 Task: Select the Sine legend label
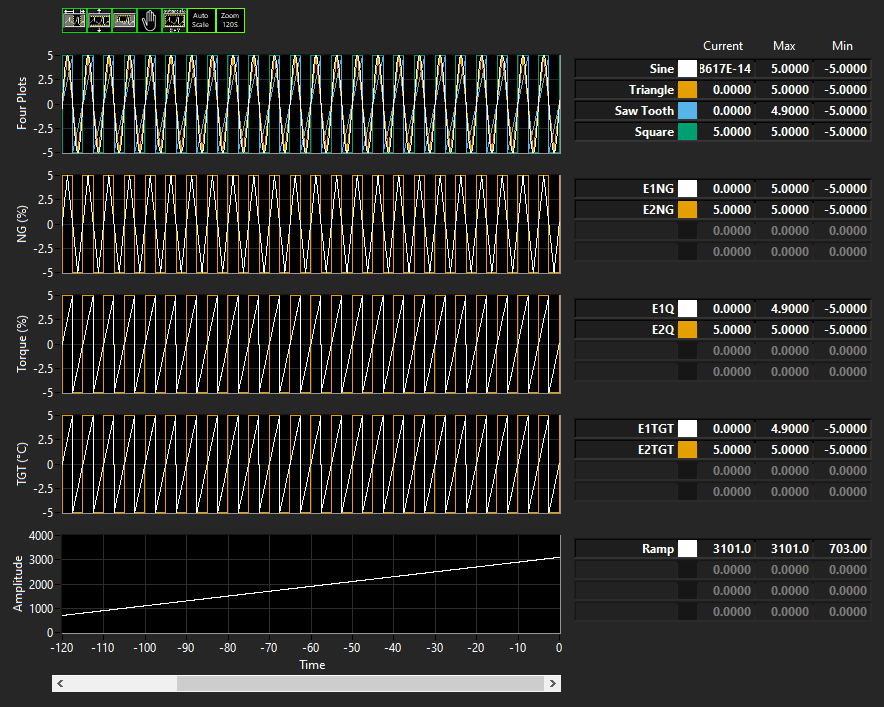(661, 69)
